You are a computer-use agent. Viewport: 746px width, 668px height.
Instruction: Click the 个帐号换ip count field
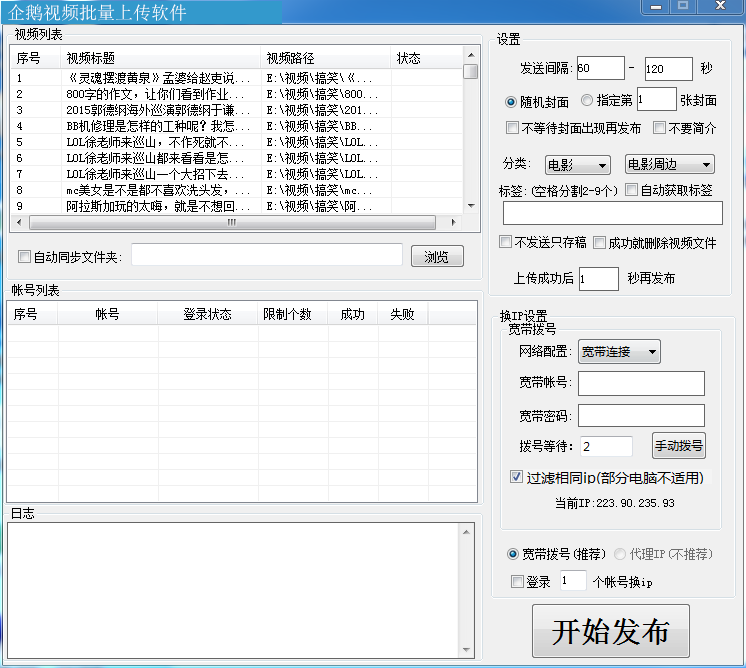click(x=573, y=580)
